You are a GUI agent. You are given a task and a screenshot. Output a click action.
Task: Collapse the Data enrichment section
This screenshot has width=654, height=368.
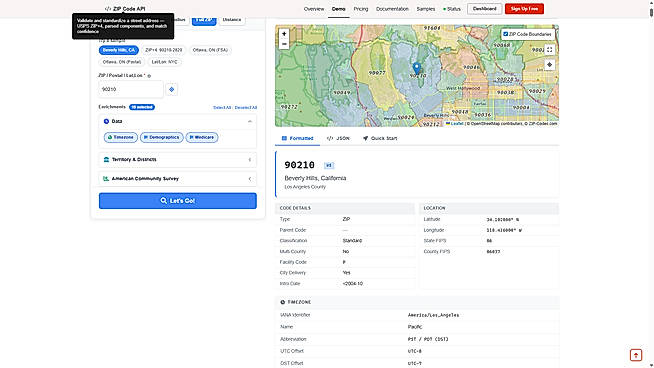coord(250,121)
